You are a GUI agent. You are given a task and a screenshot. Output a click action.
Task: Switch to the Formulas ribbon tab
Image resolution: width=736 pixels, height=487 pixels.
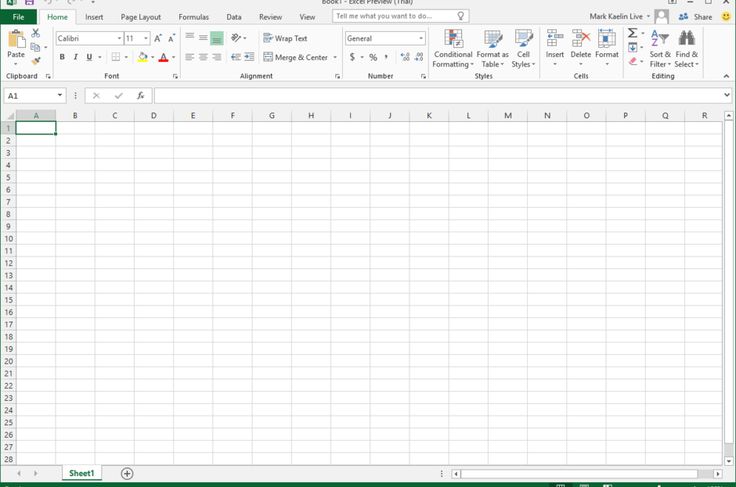click(x=193, y=17)
